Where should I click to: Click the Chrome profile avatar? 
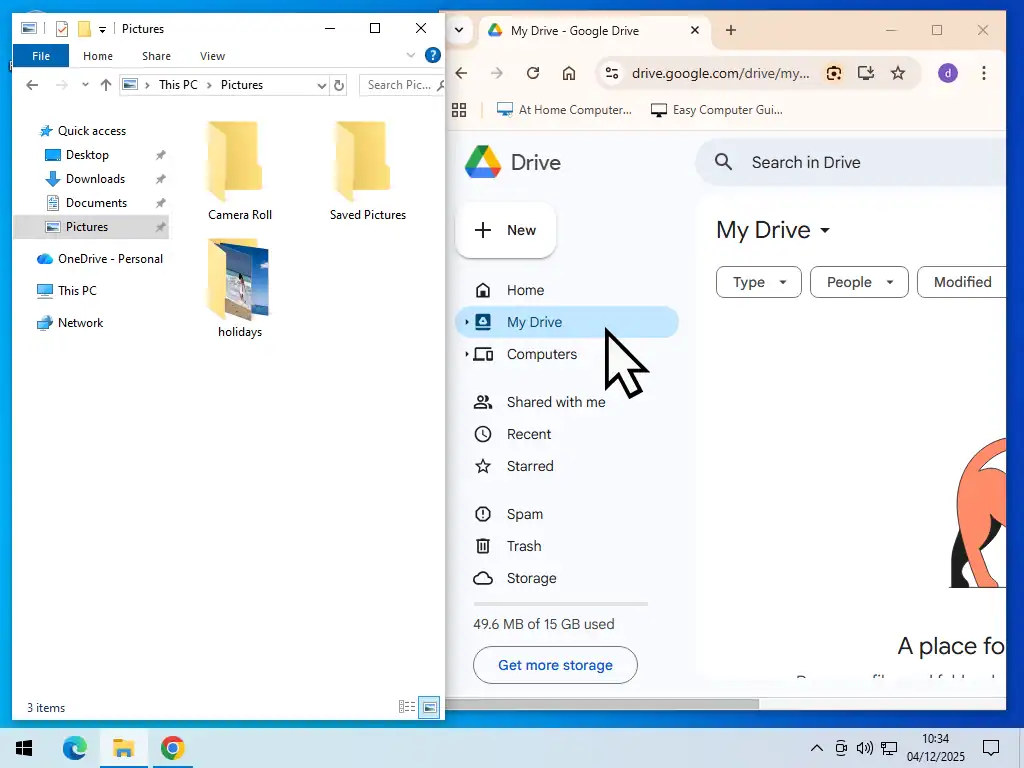(947, 73)
